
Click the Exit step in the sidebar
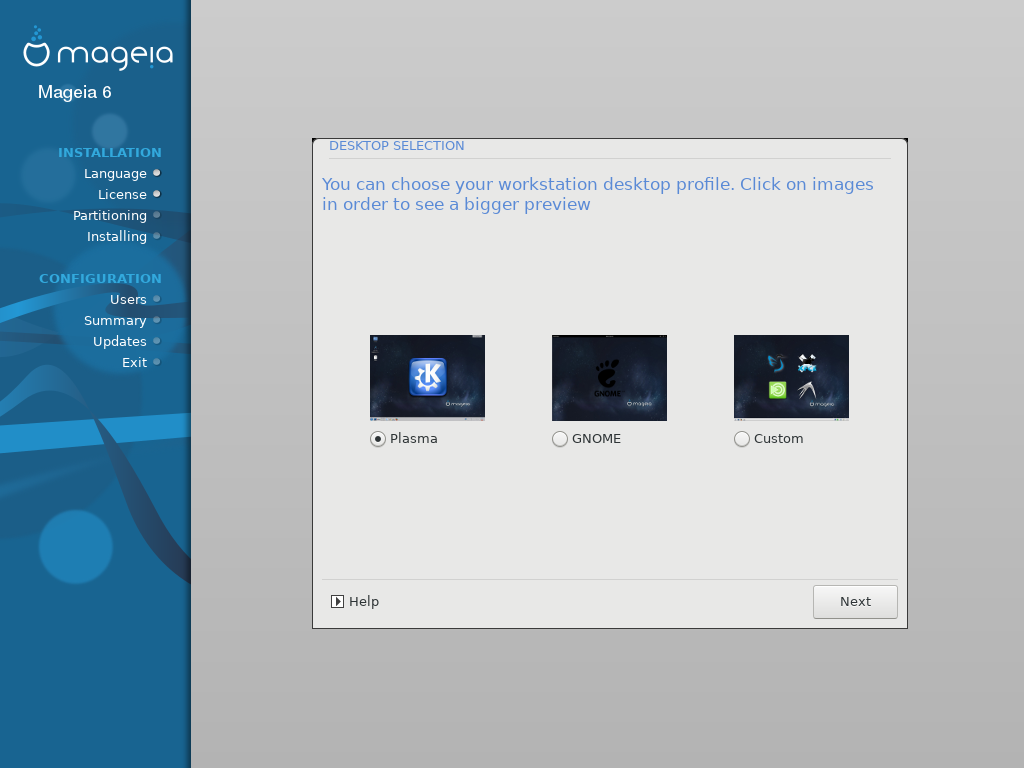click(135, 362)
